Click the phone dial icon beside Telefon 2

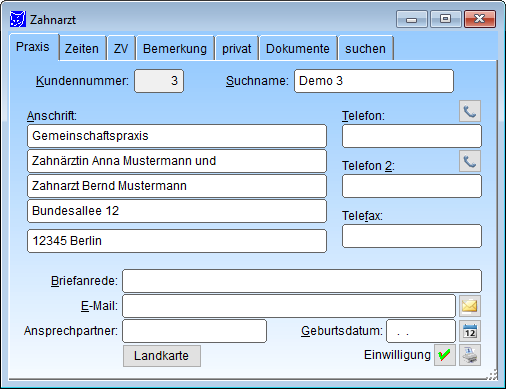pyautogui.click(x=470, y=161)
